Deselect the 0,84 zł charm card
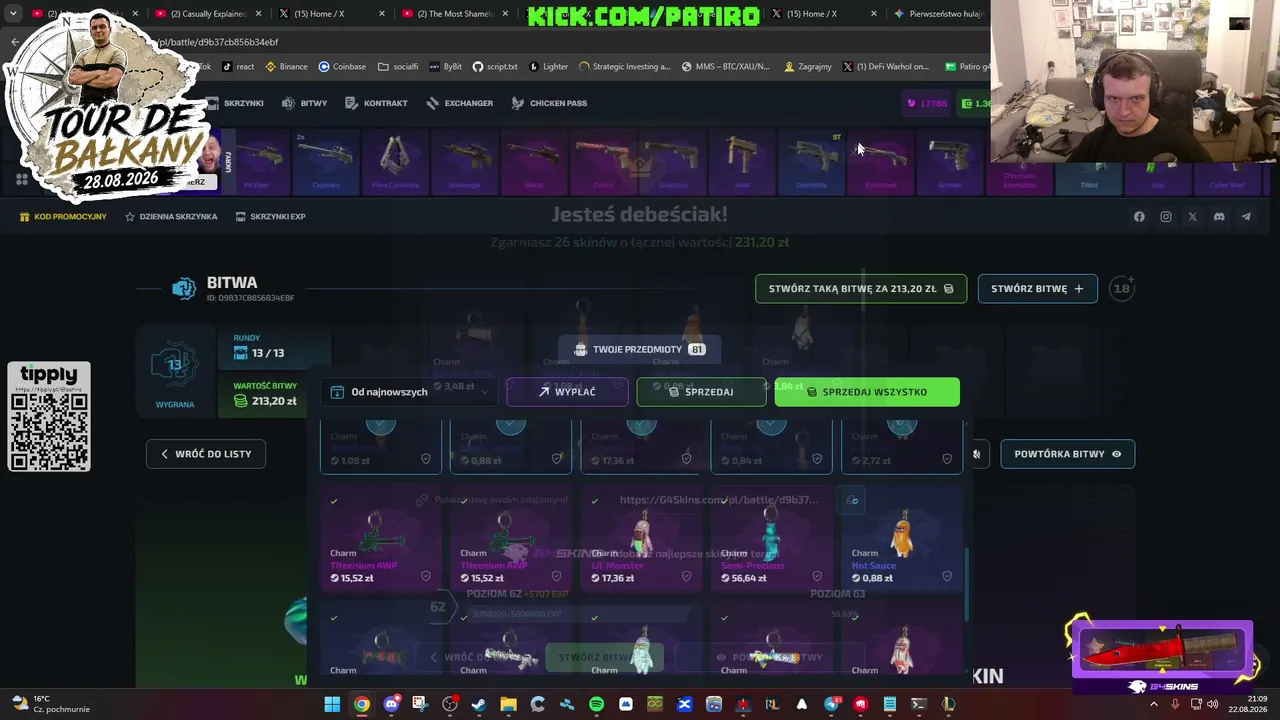 coord(772,447)
